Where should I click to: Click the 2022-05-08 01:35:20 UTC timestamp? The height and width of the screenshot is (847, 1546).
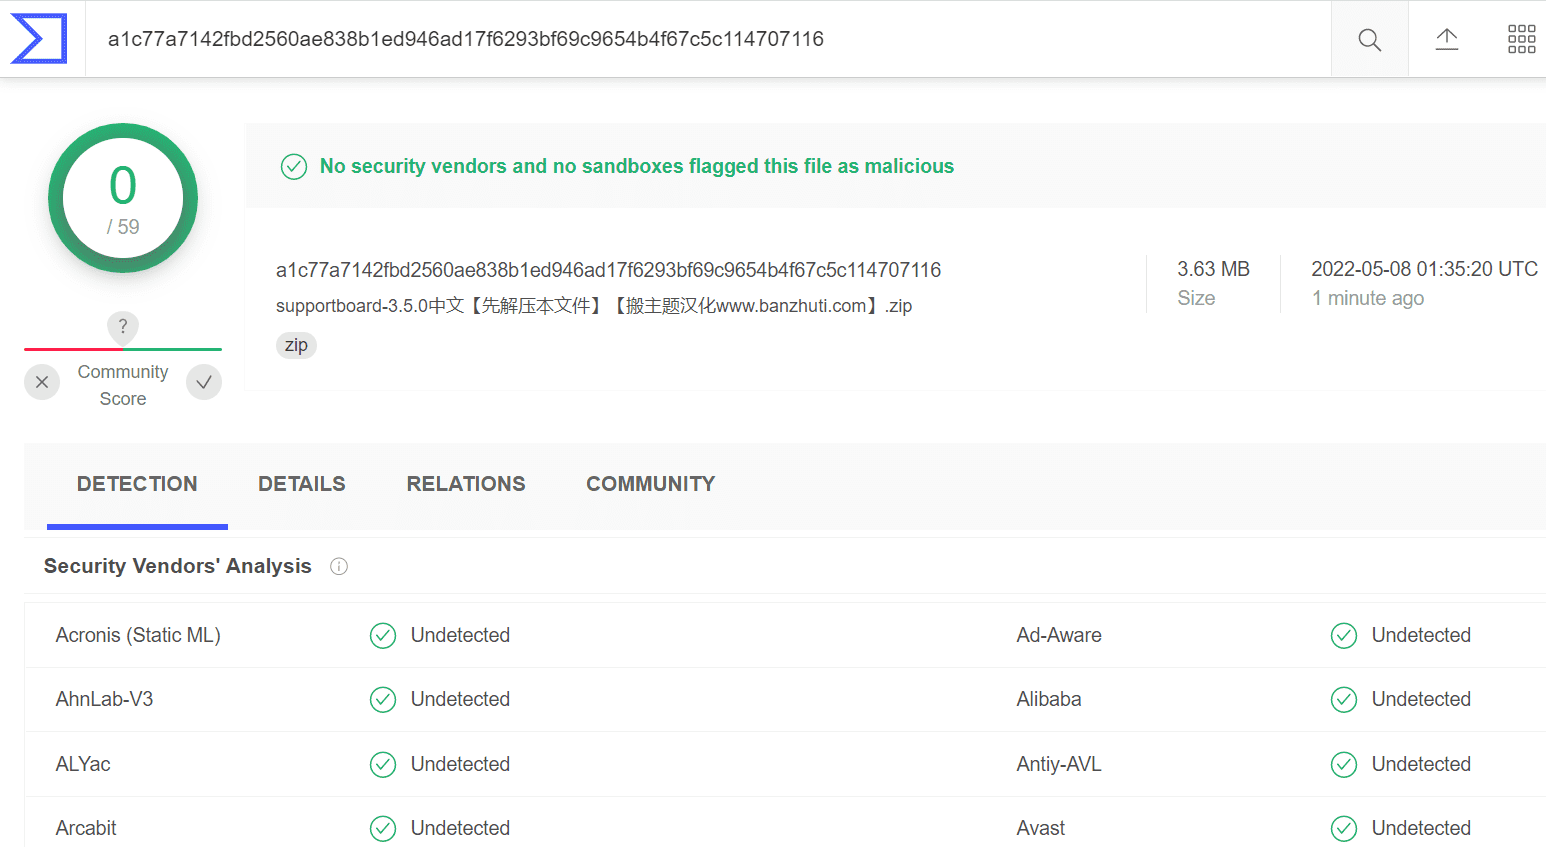(x=1425, y=269)
